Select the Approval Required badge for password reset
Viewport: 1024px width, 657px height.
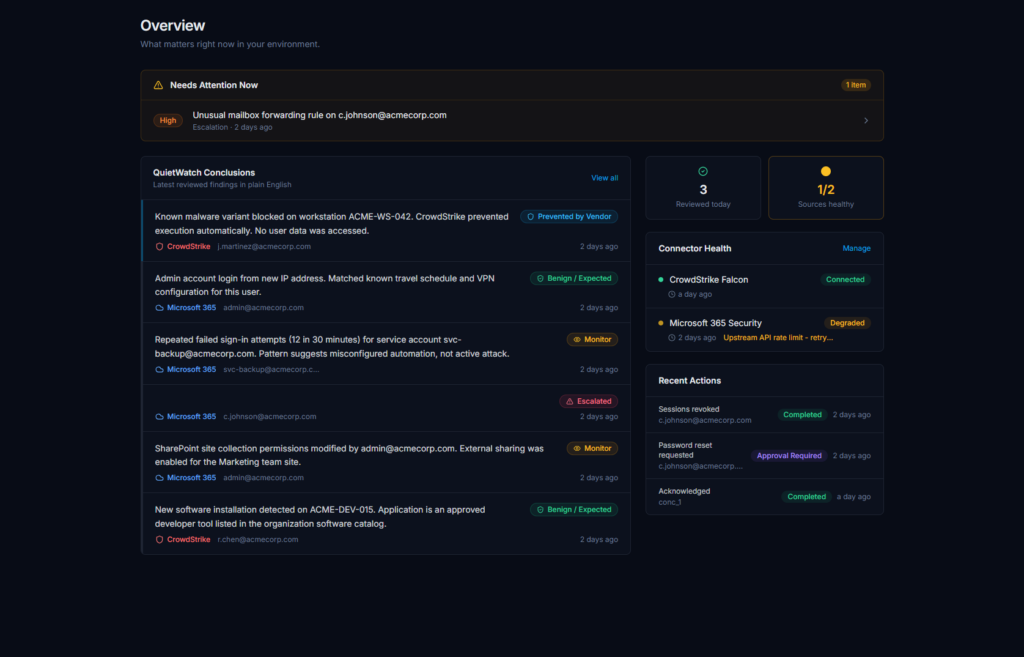point(789,456)
